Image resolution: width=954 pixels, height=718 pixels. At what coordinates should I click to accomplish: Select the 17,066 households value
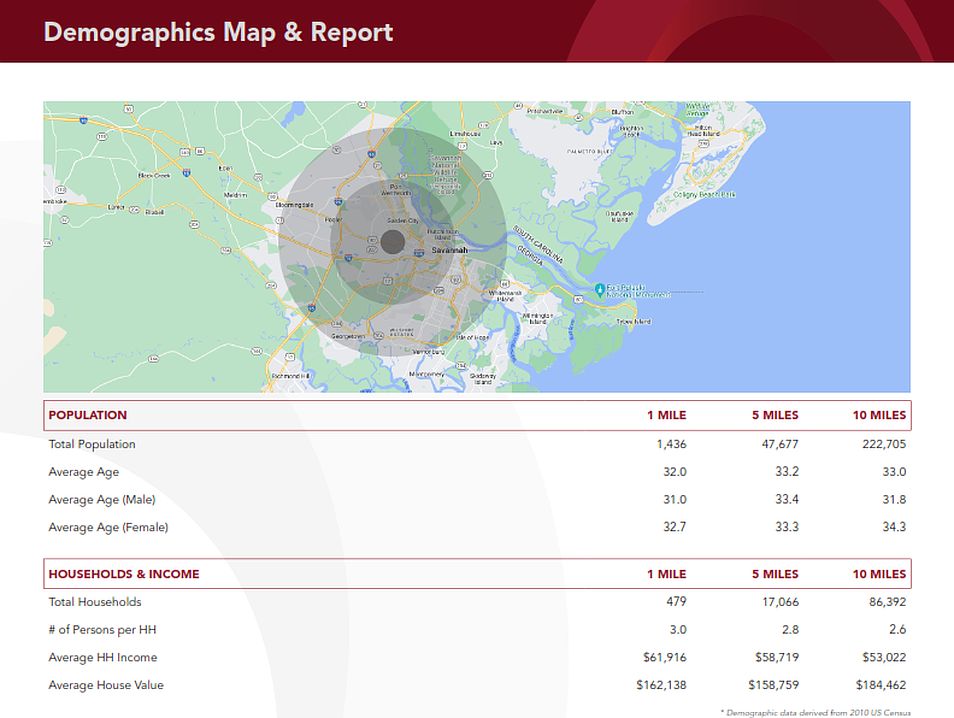[781, 602]
